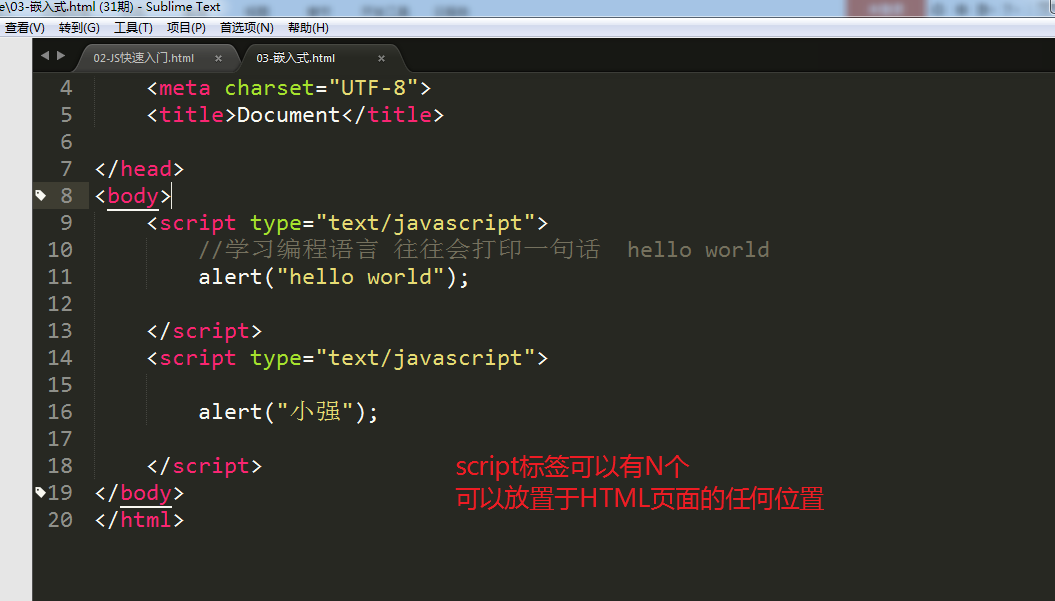Open the 查看(V) menu
Screen dimensions: 1055x601
[25, 28]
